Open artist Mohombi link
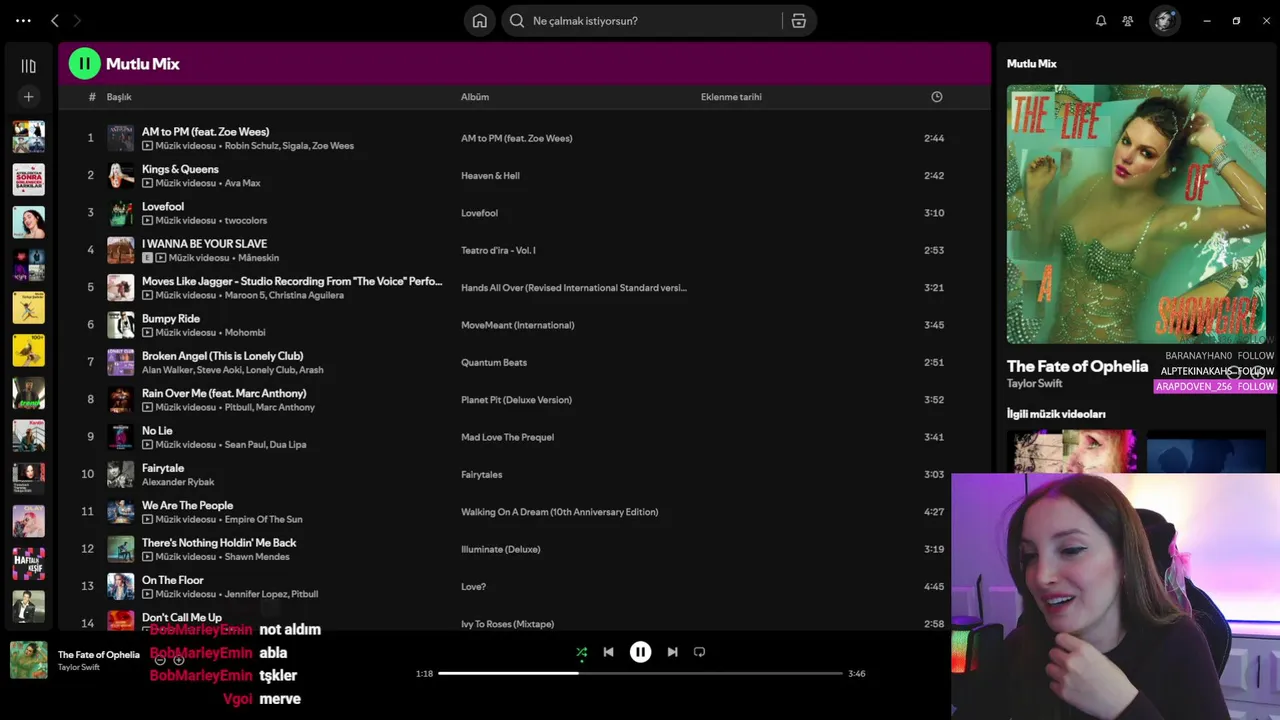 (245, 333)
